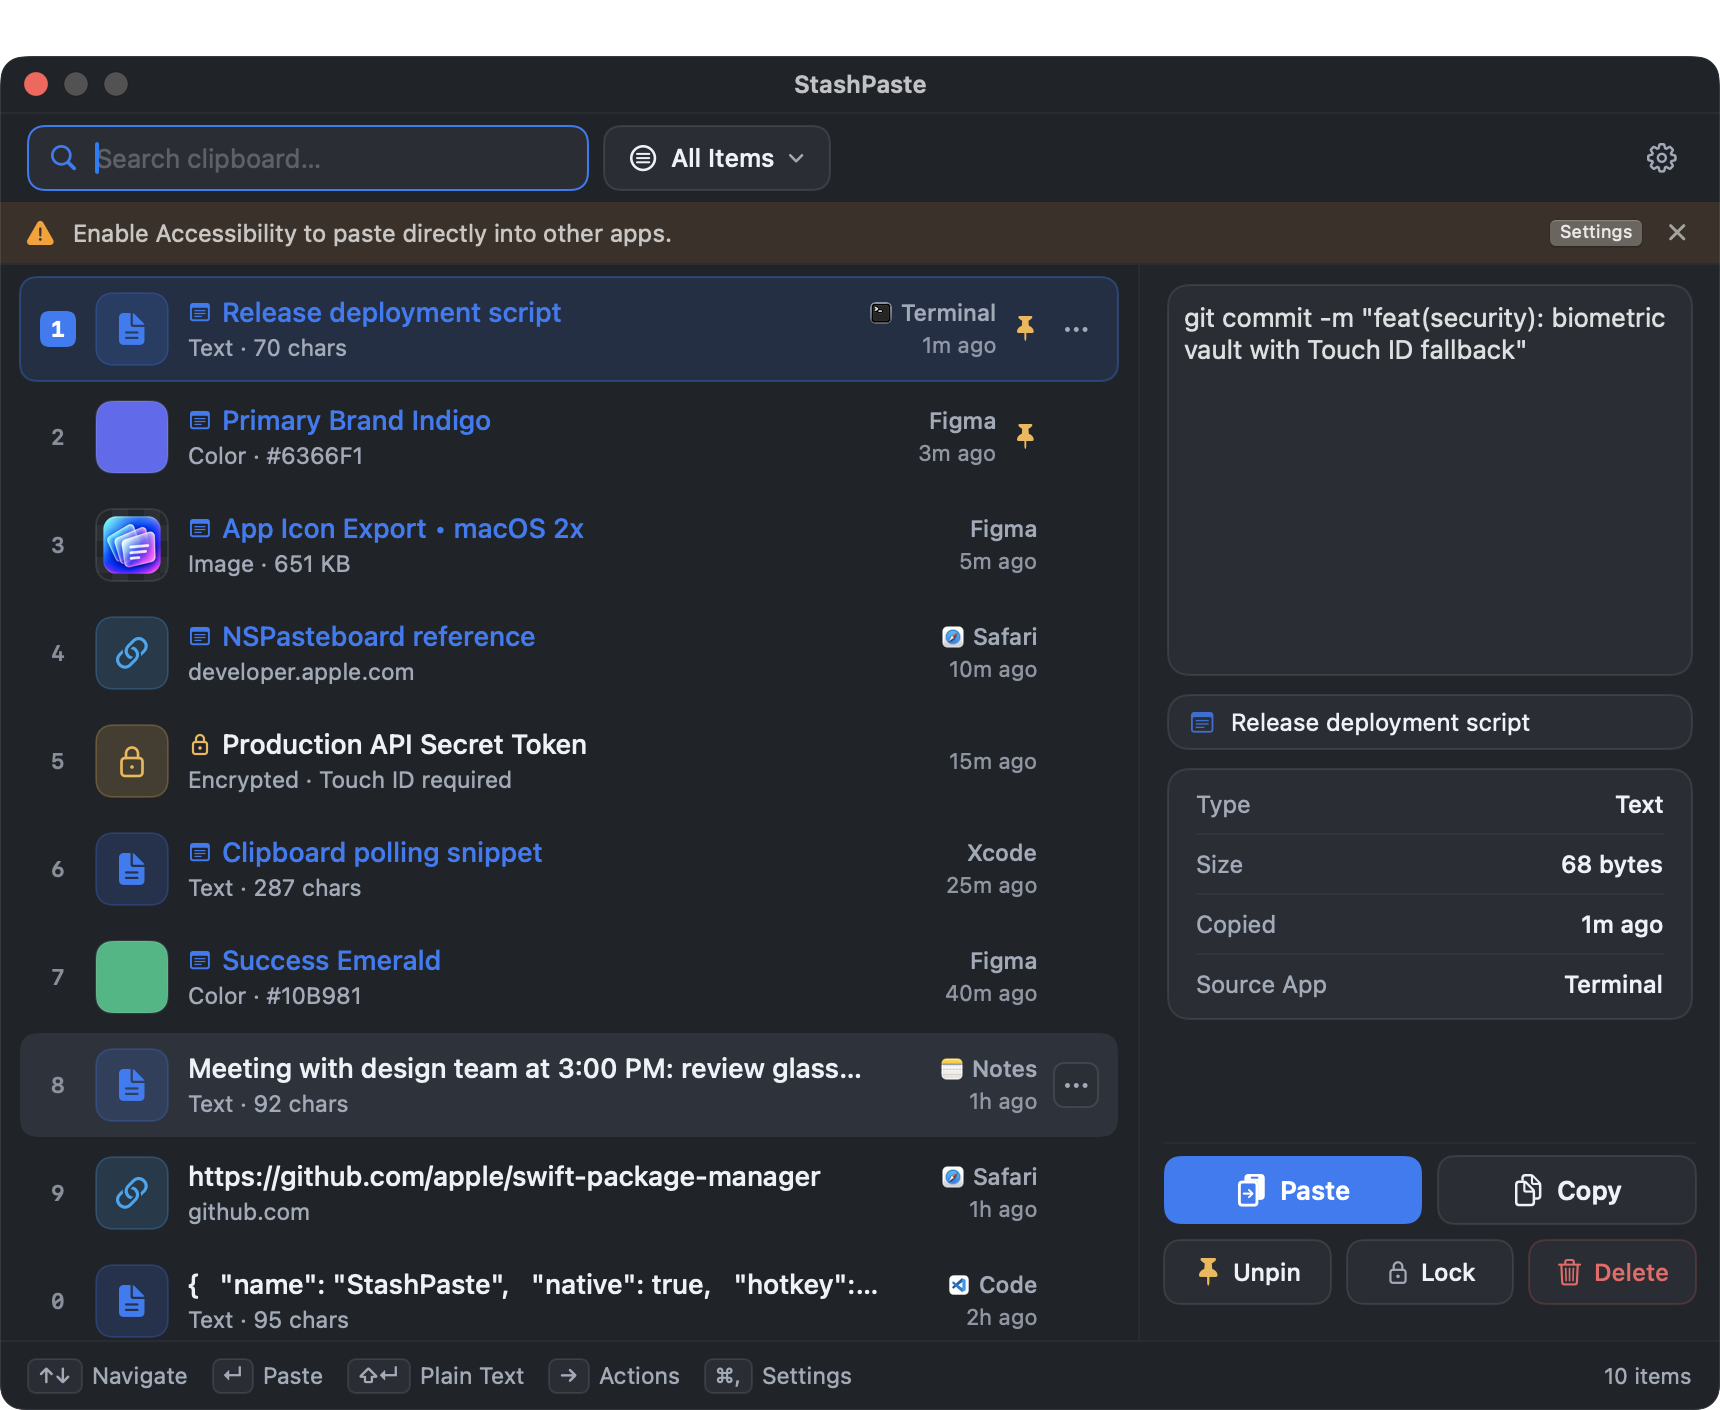This screenshot has height=1410, width=1720.
Task: Click the Plain Text shortcut hint in footer
Action: [x=436, y=1376]
